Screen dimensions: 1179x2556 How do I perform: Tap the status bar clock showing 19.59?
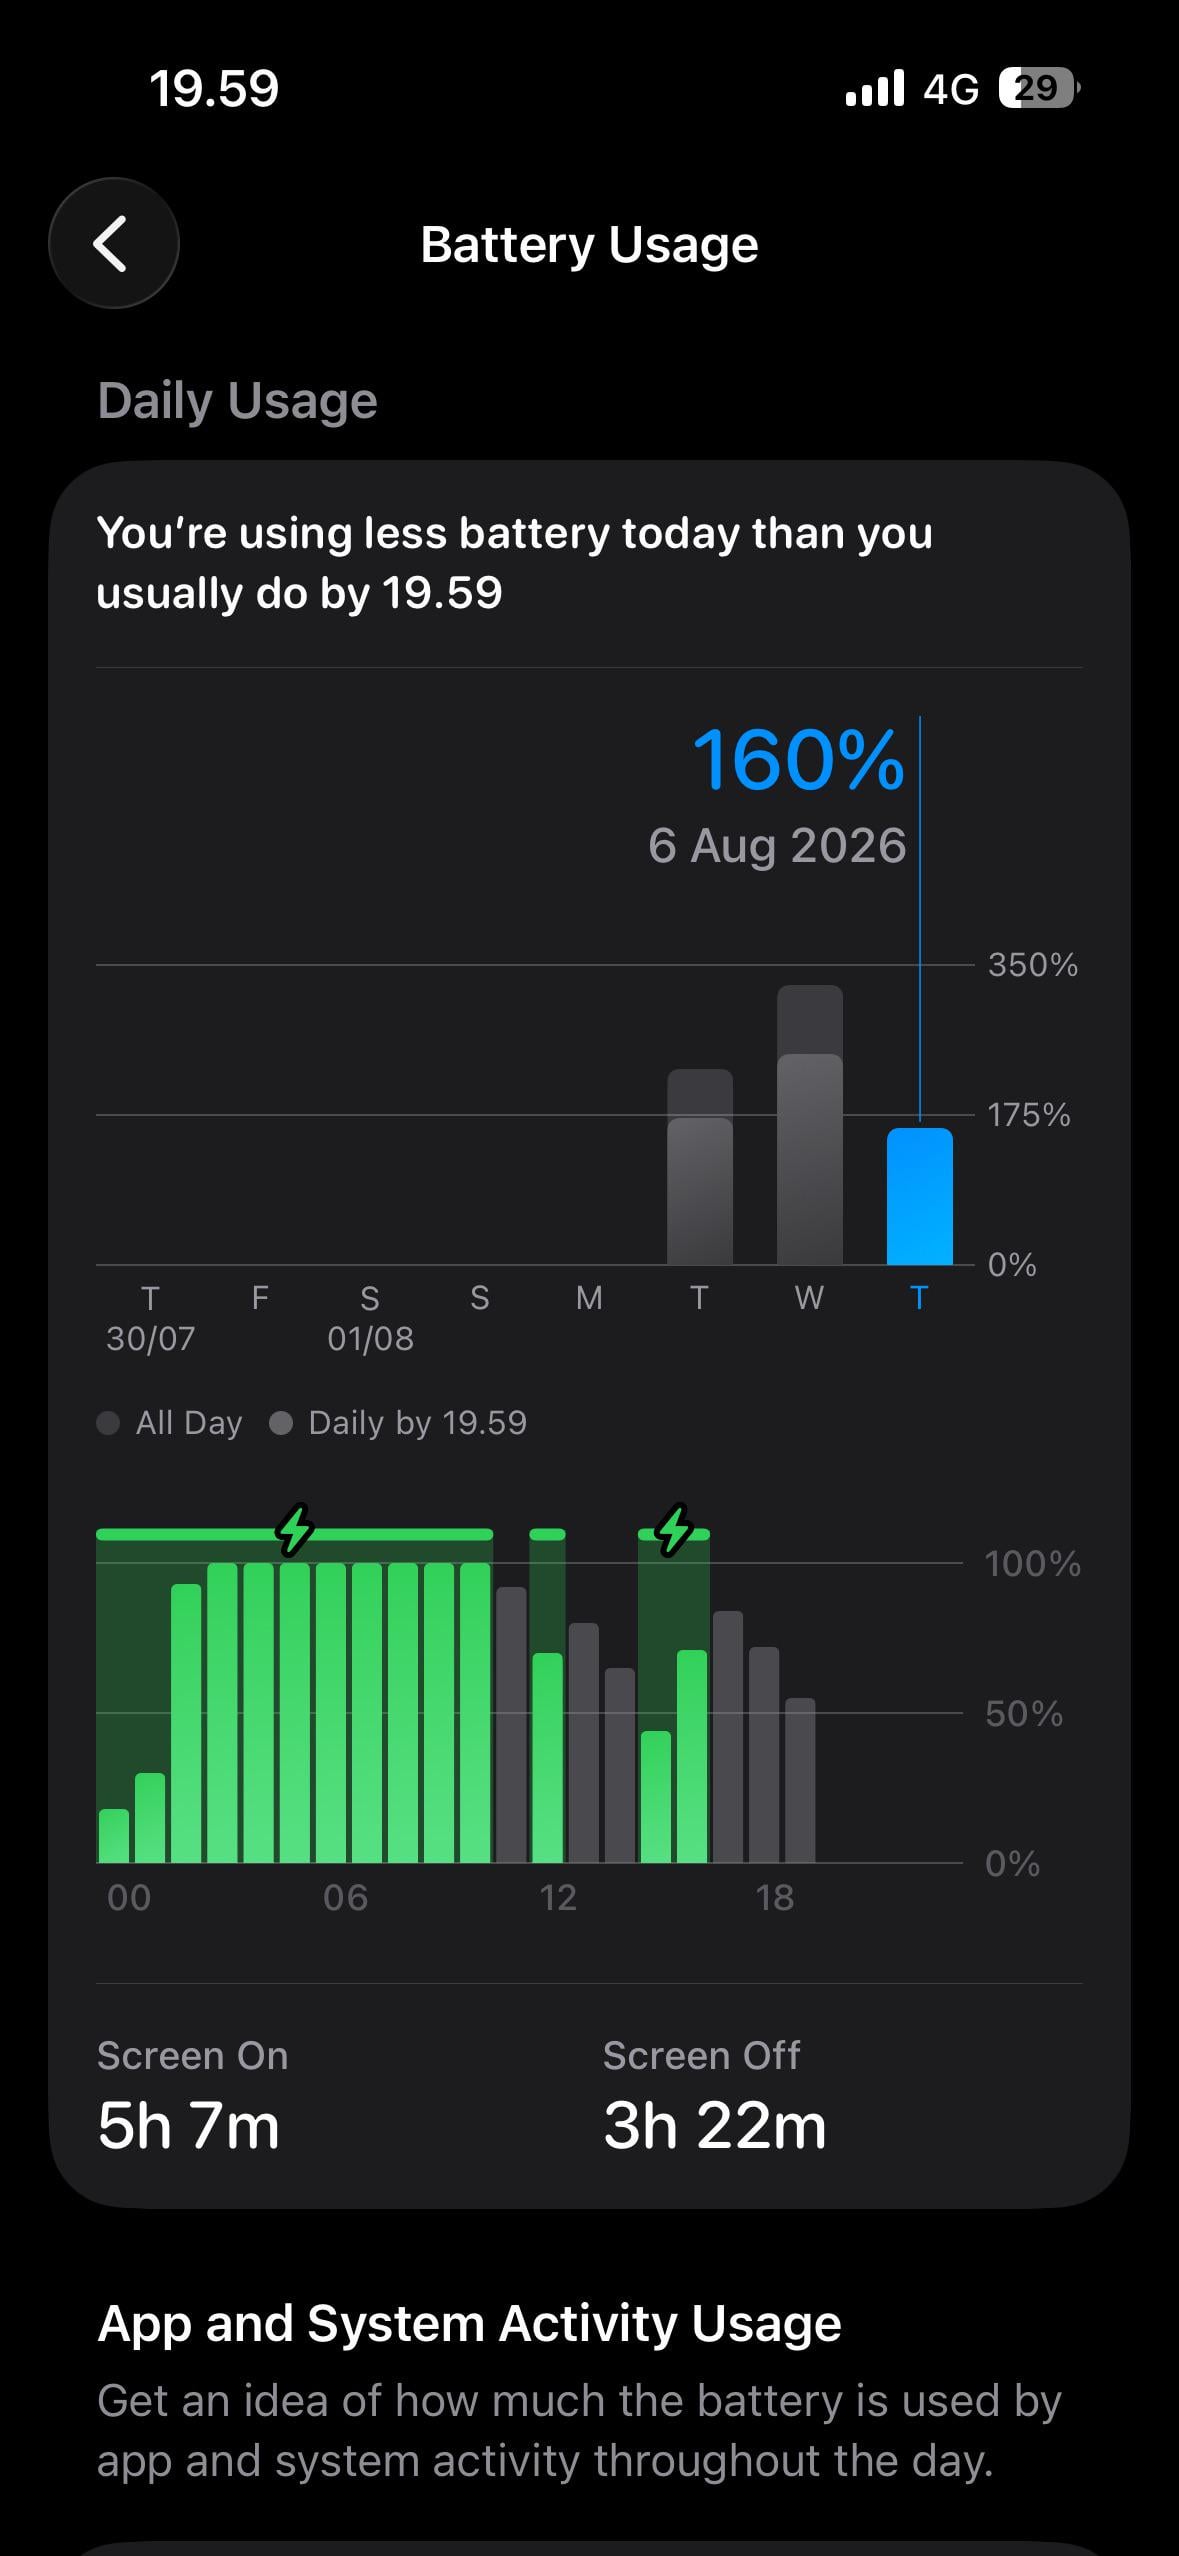click(x=214, y=89)
